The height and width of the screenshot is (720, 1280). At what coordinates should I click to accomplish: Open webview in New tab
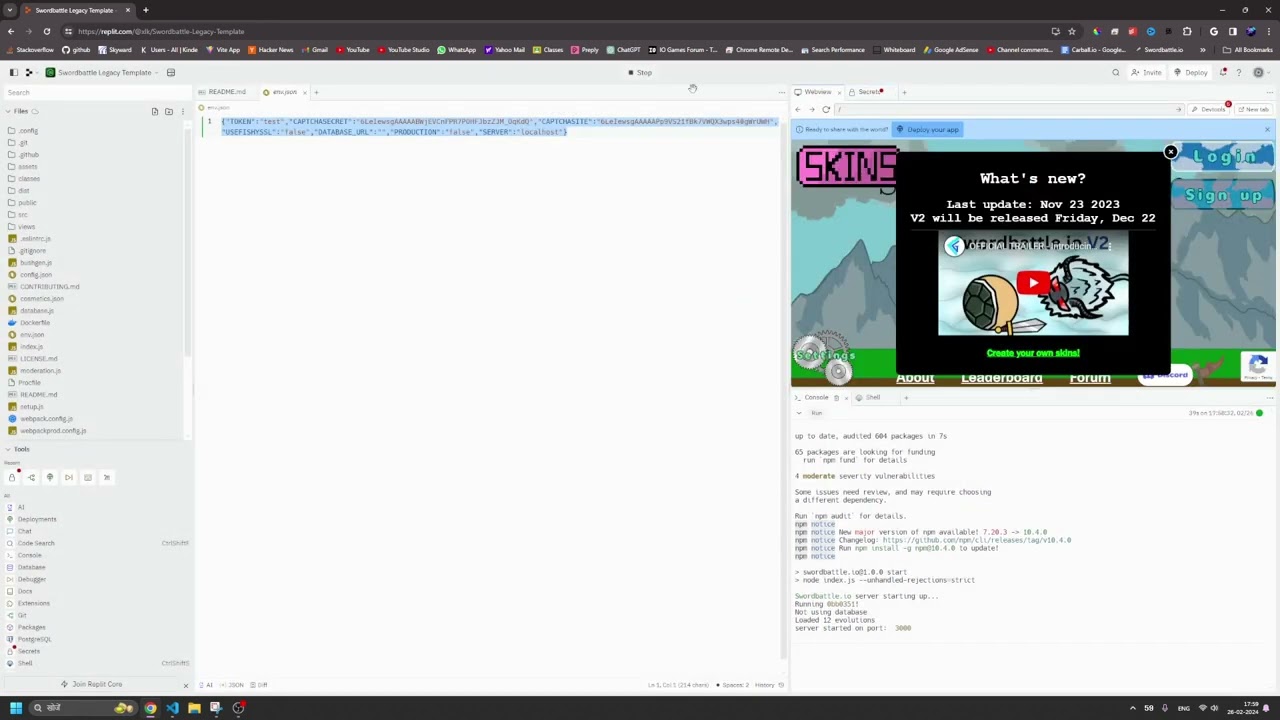[1254, 109]
